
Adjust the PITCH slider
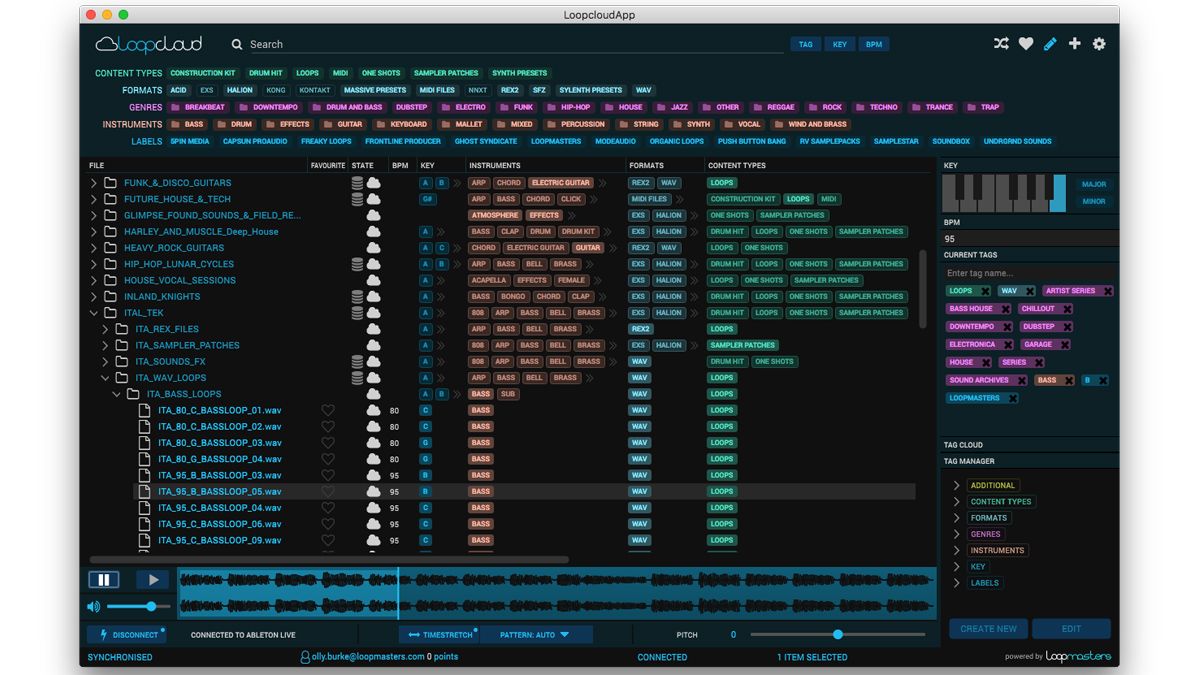click(838, 634)
